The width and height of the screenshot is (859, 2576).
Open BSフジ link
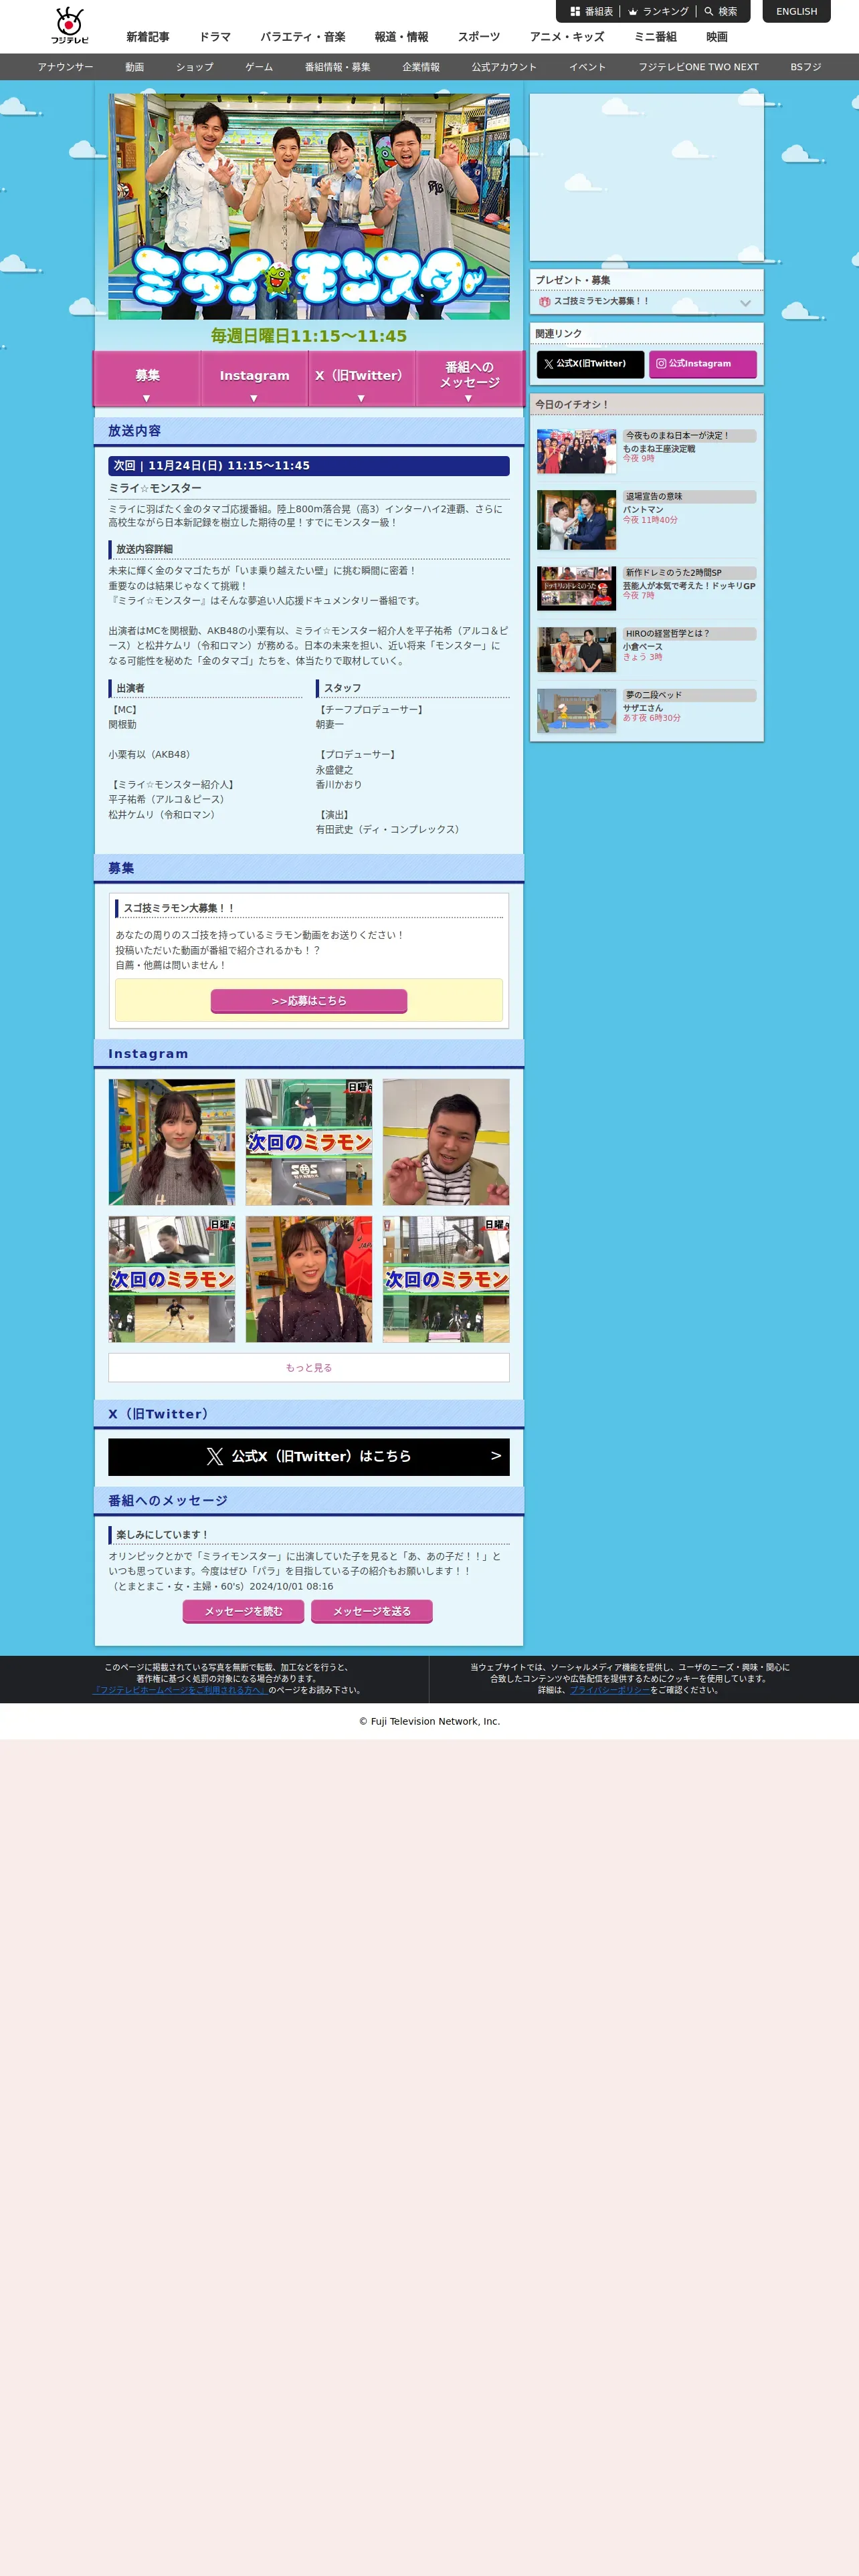[x=805, y=67]
